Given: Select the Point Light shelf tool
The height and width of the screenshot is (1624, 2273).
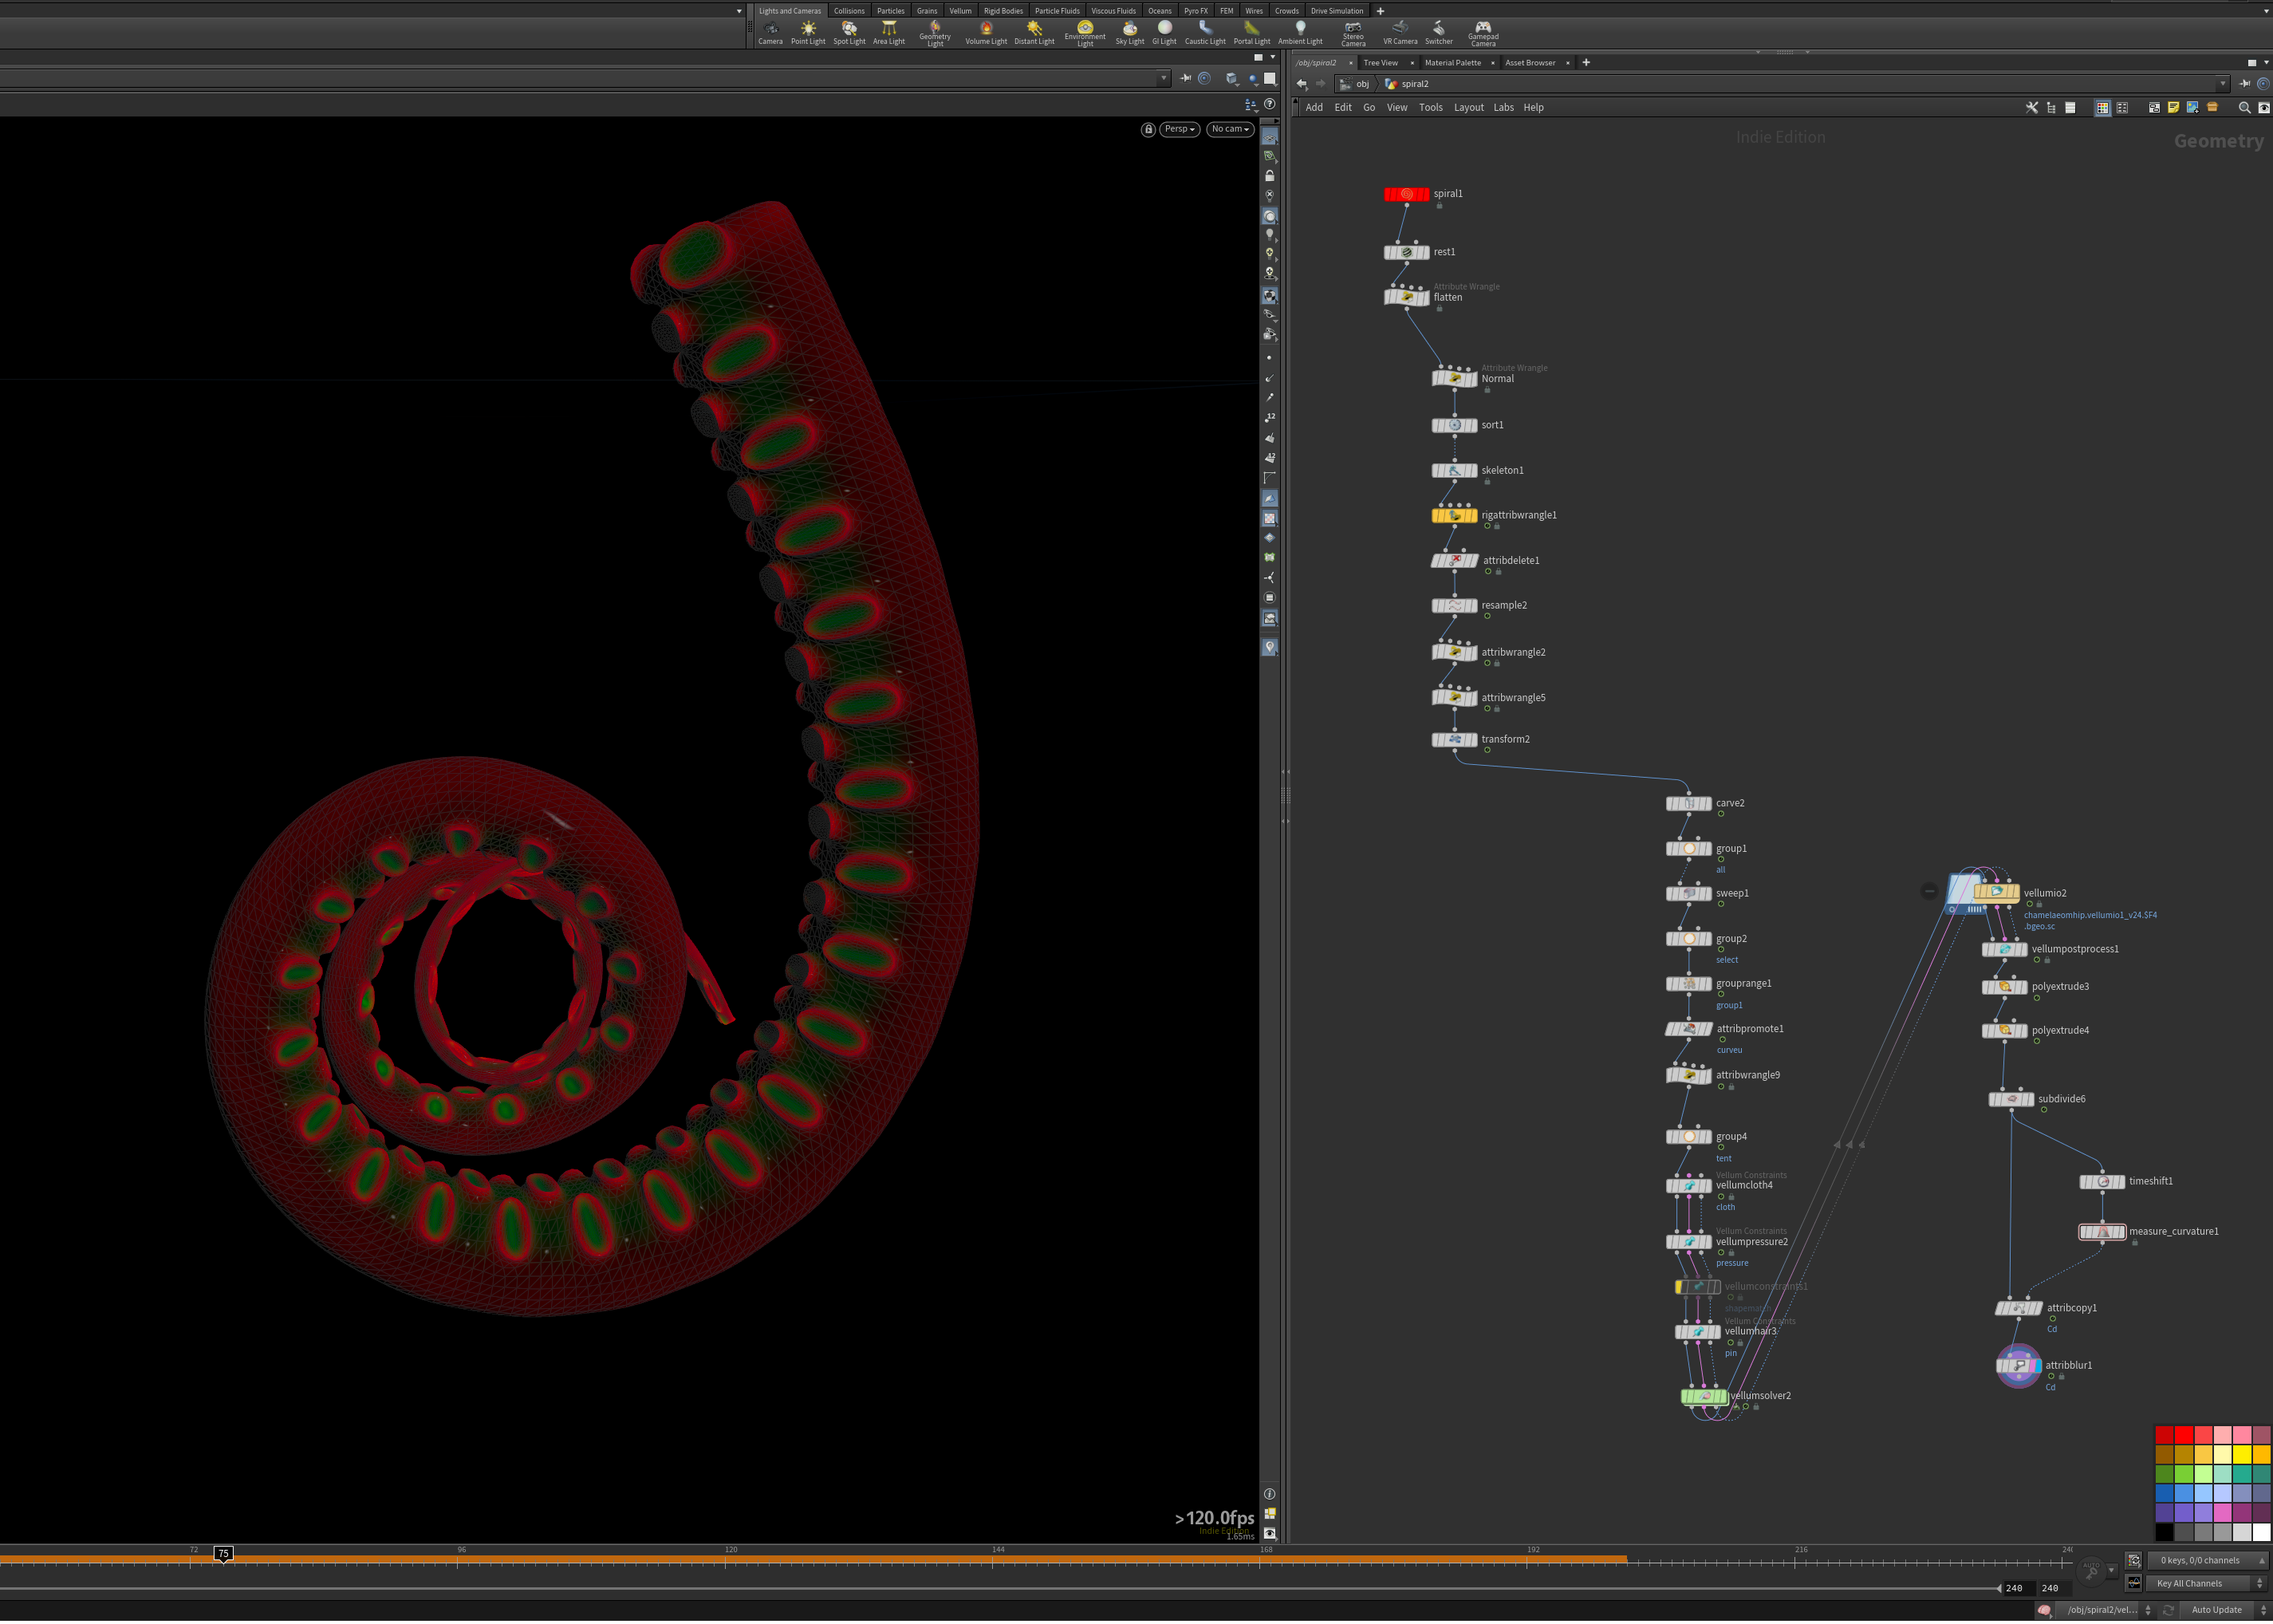Looking at the screenshot, I should pos(808,33).
